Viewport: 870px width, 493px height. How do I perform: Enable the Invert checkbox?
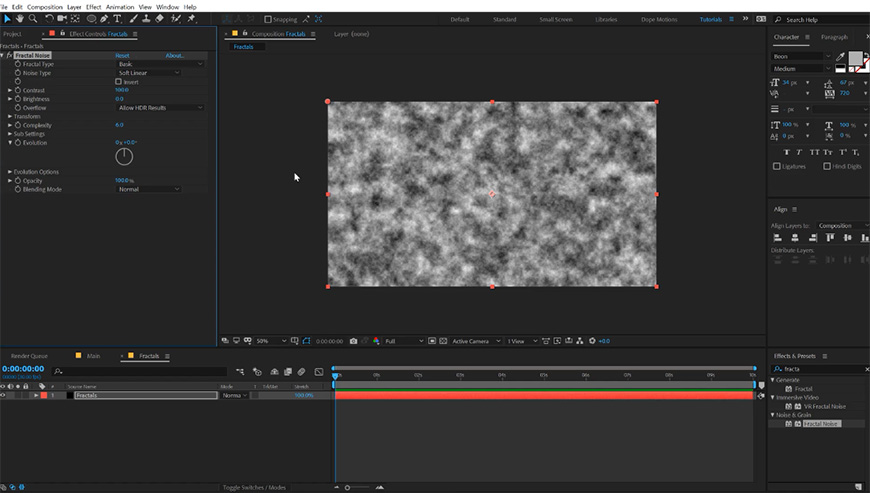click(x=119, y=81)
